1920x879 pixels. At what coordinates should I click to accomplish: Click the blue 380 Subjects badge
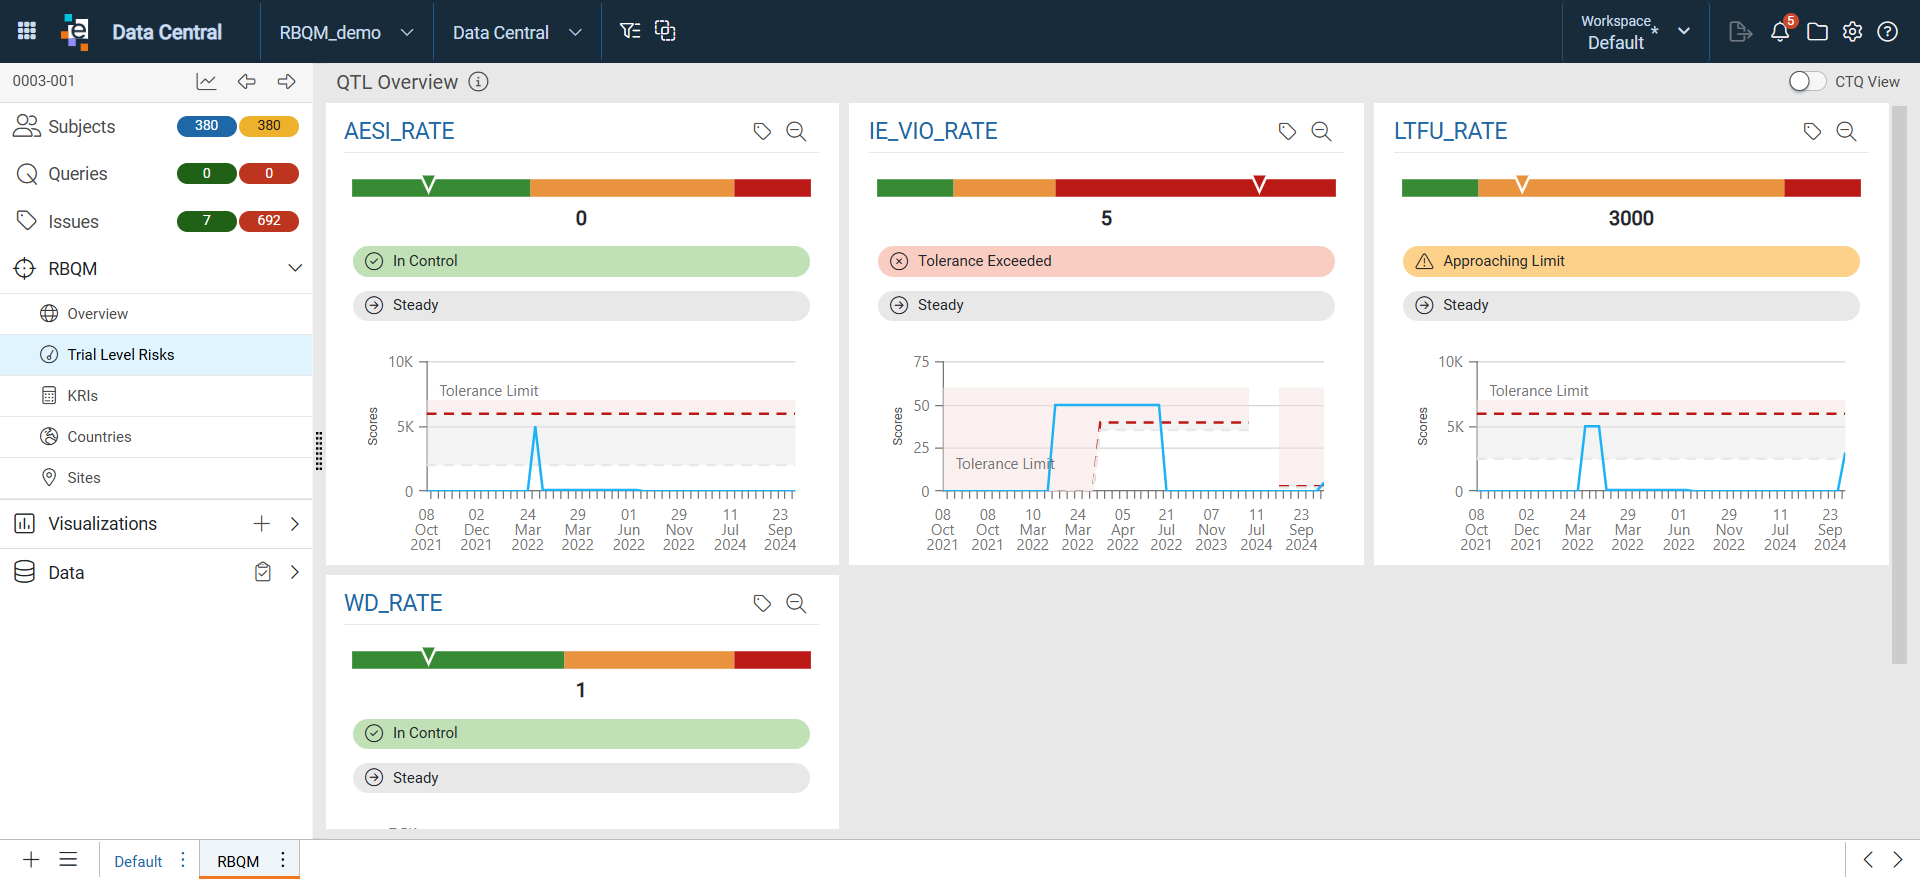[206, 126]
